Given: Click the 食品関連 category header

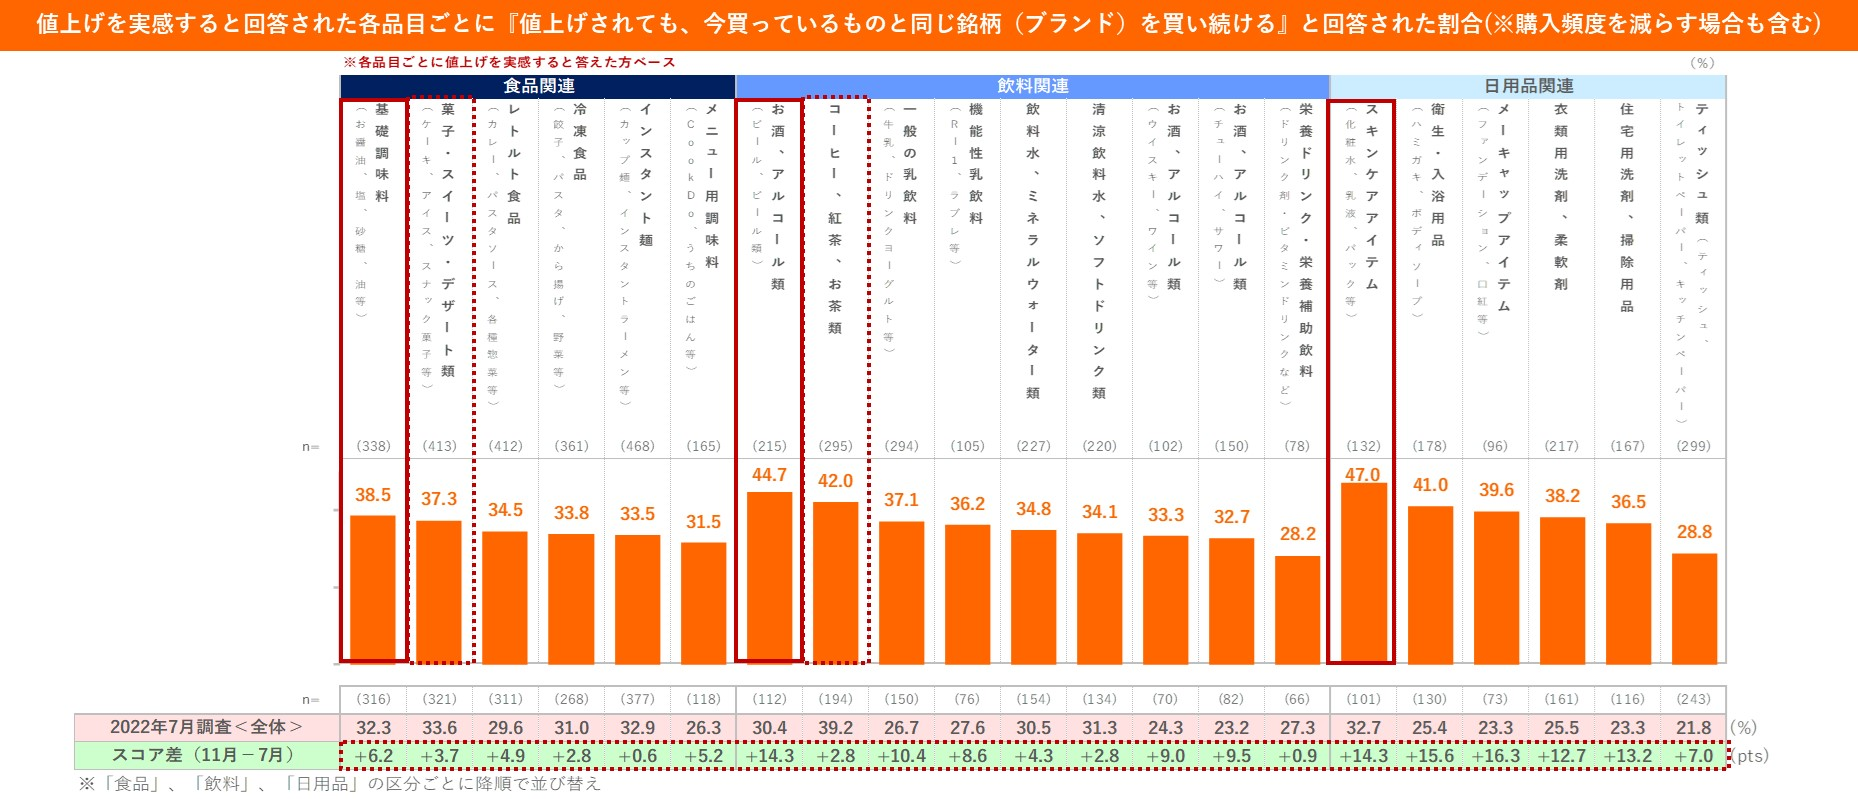Looking at the screenshot, I should [538, 86].
